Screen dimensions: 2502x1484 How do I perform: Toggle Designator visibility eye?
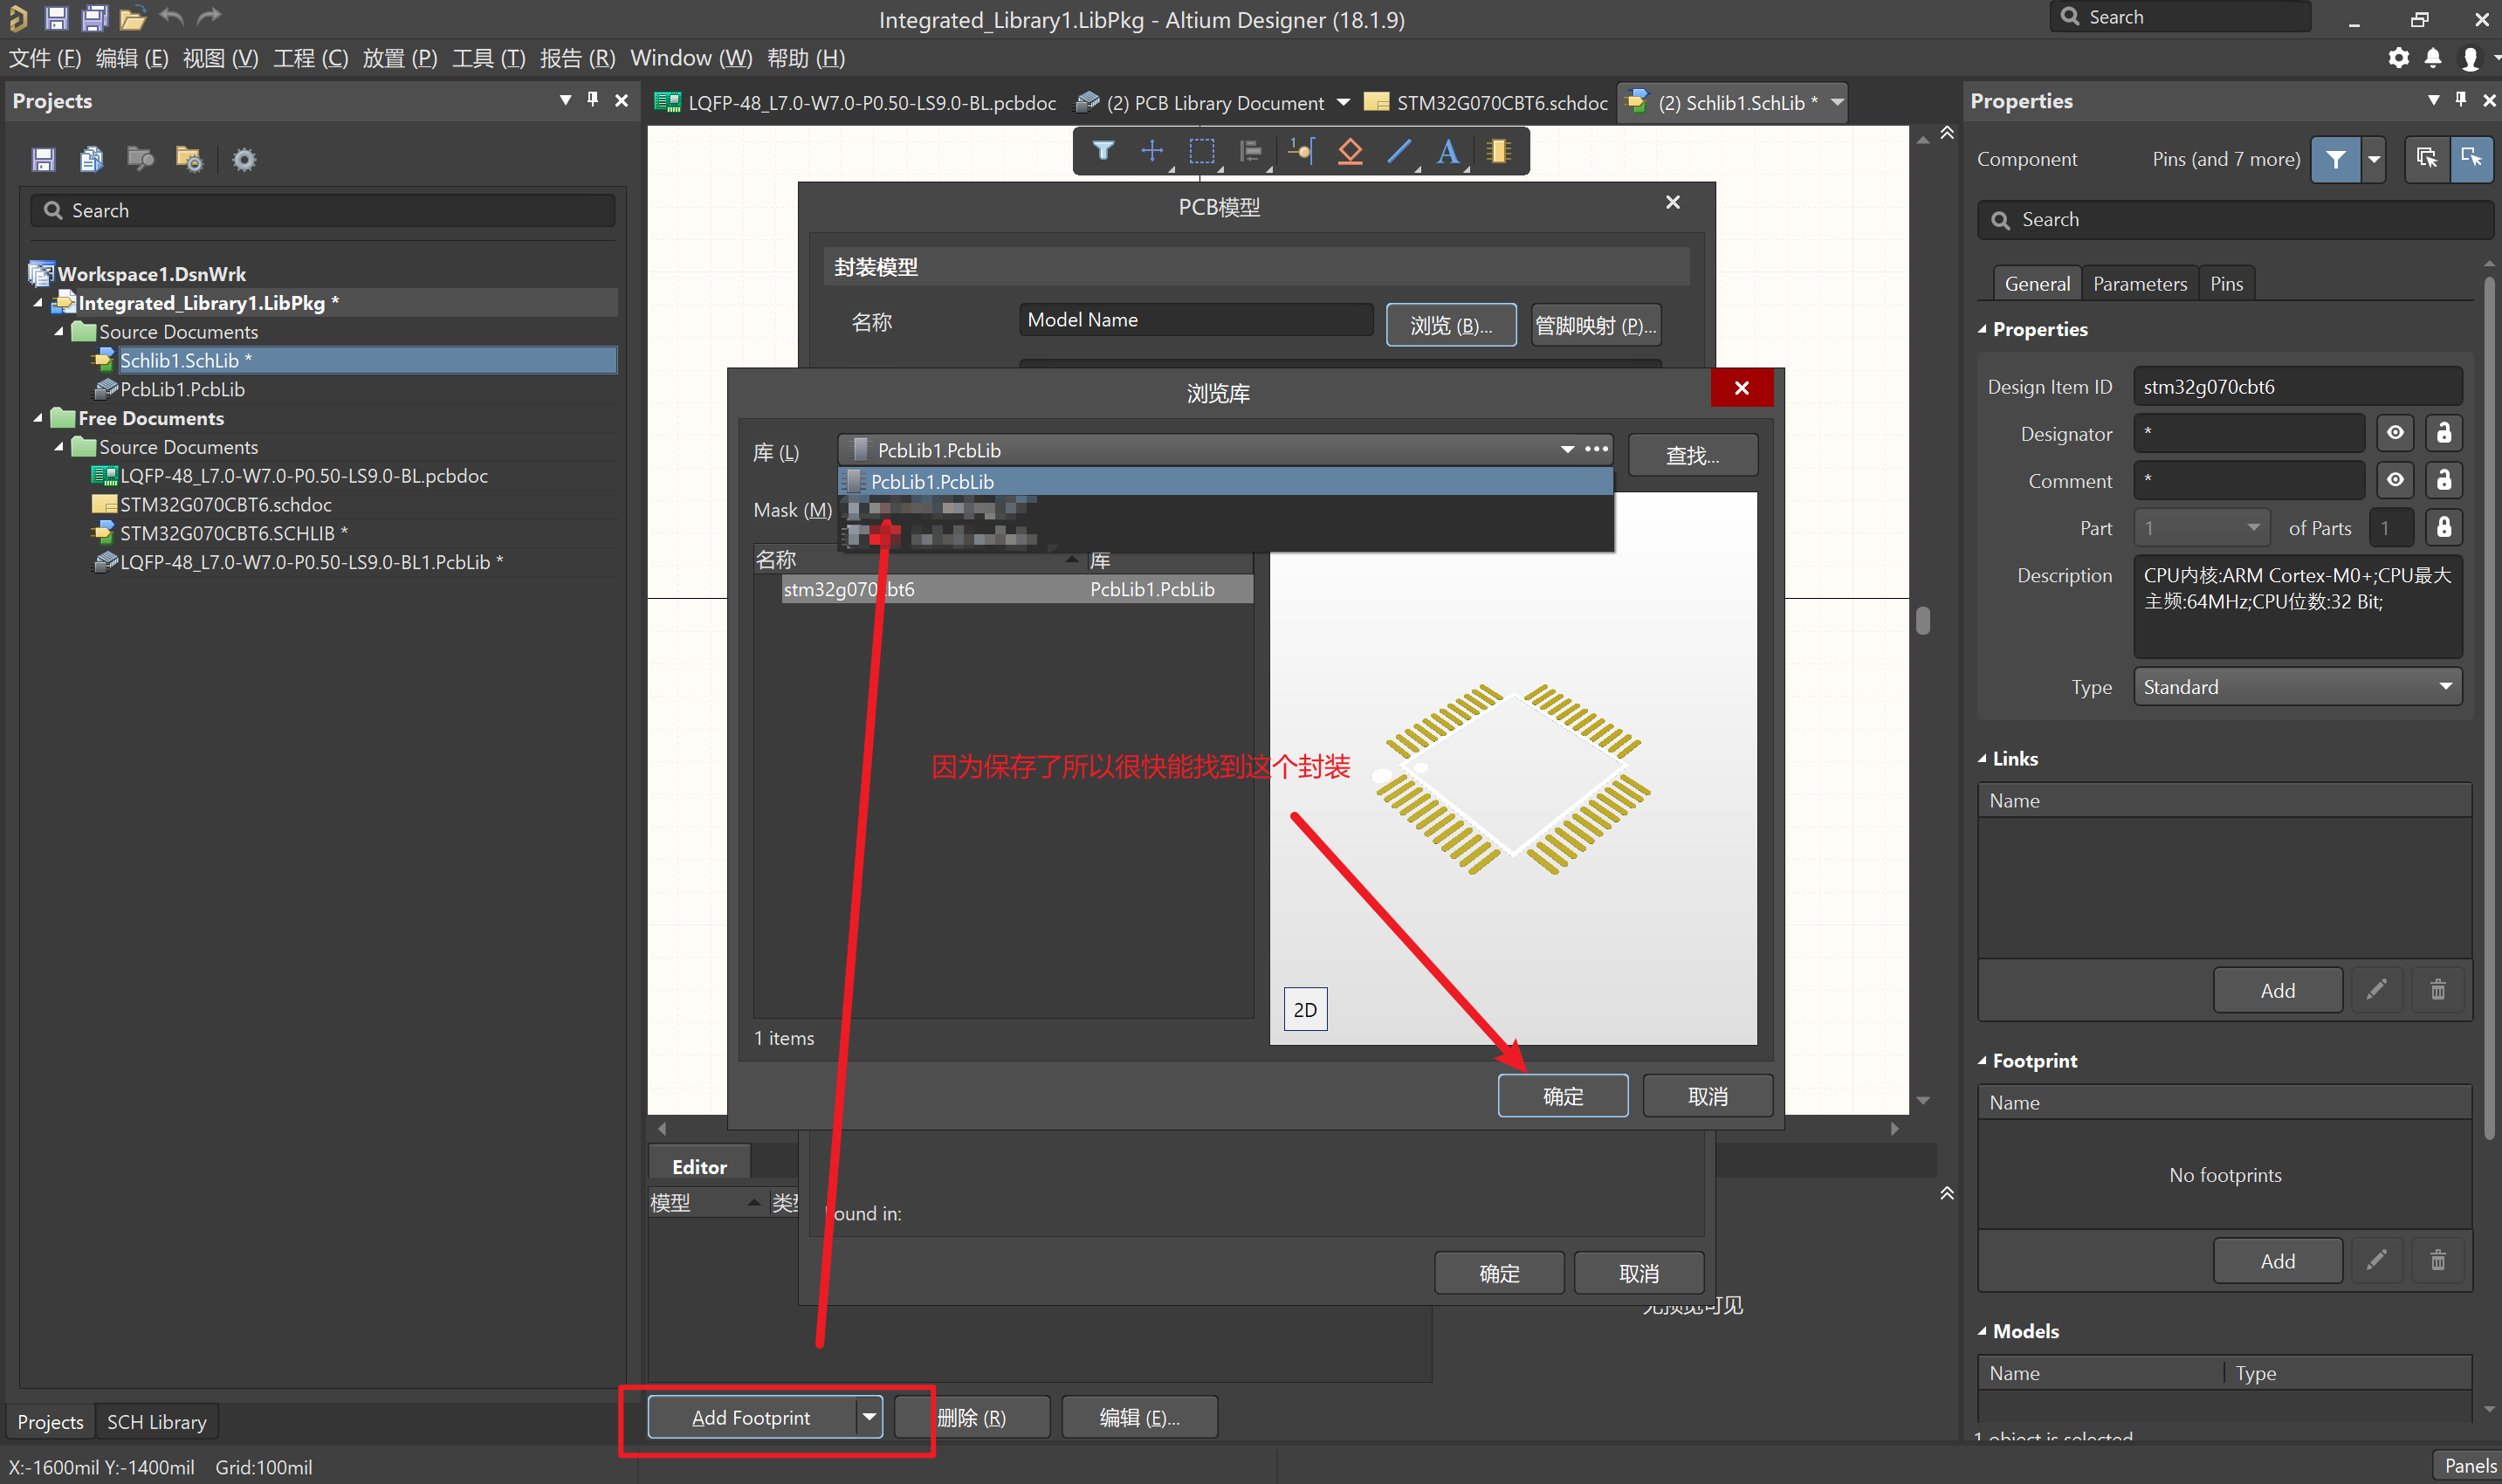2395,433
